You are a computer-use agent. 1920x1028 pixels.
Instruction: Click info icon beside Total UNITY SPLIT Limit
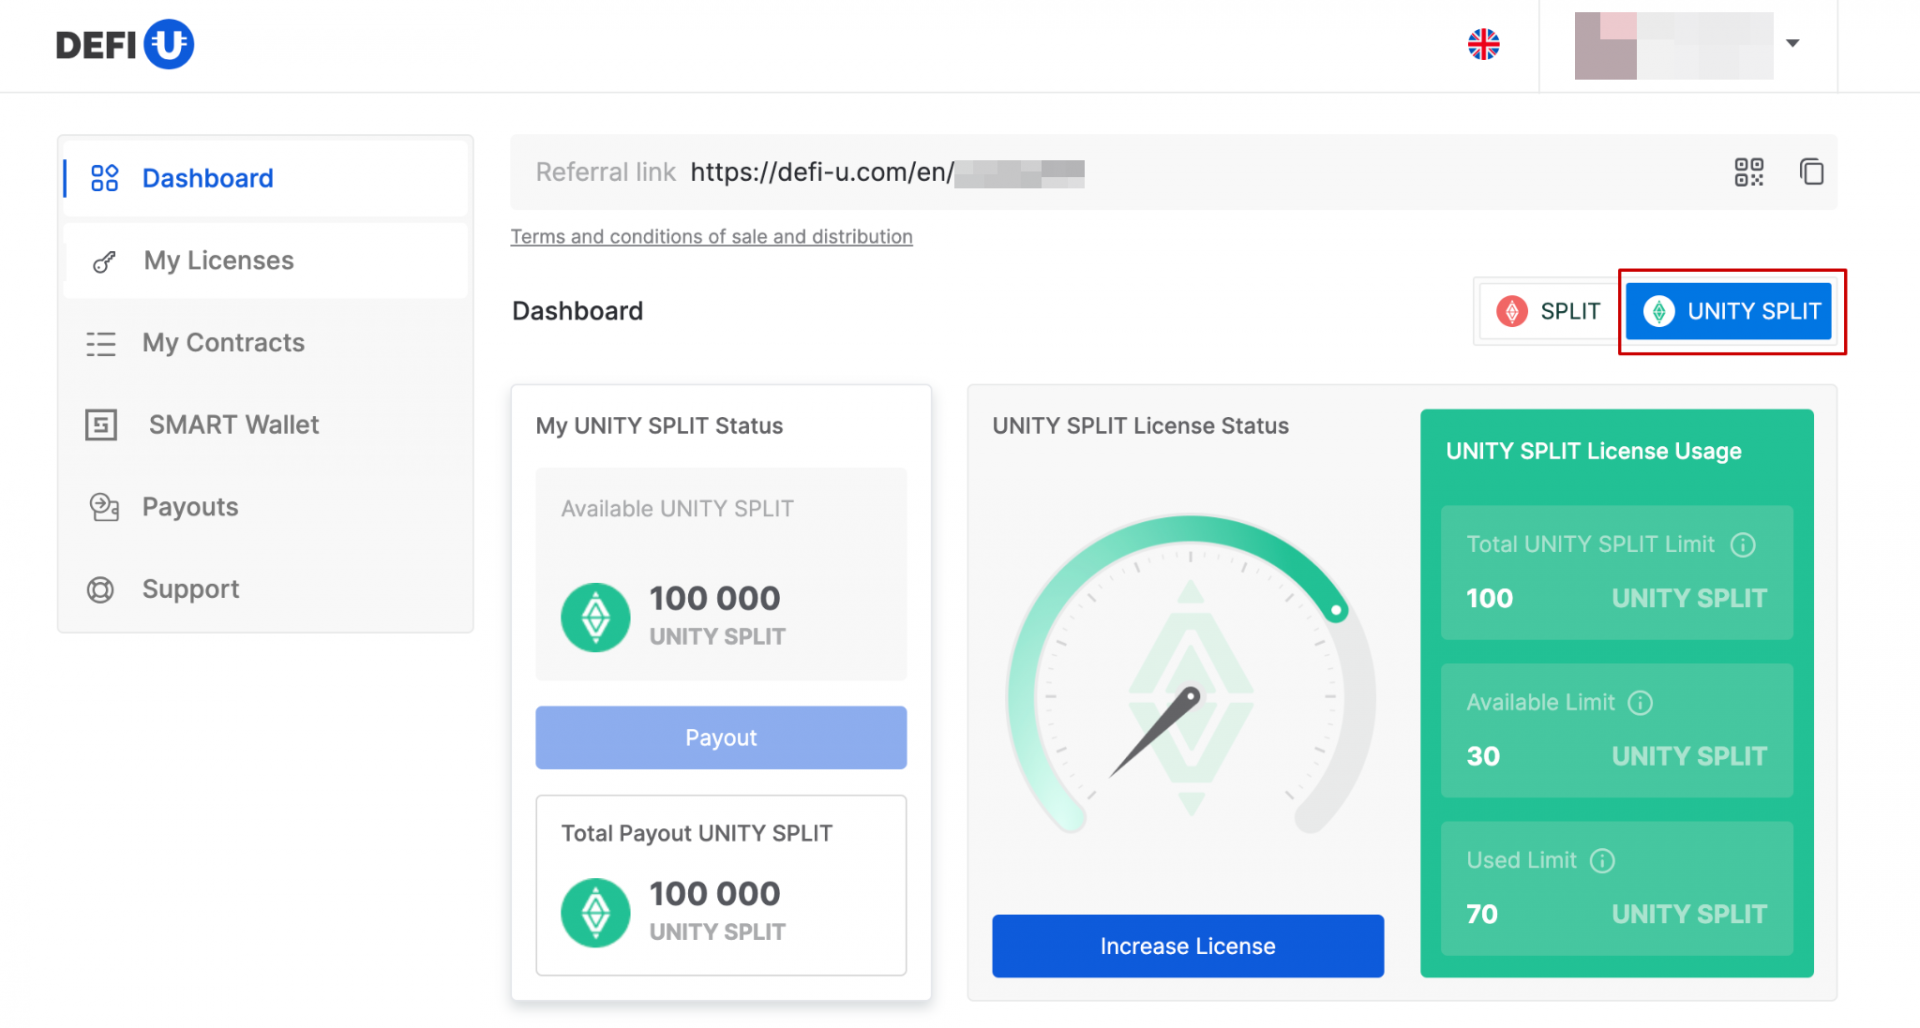click(1743, 545)
